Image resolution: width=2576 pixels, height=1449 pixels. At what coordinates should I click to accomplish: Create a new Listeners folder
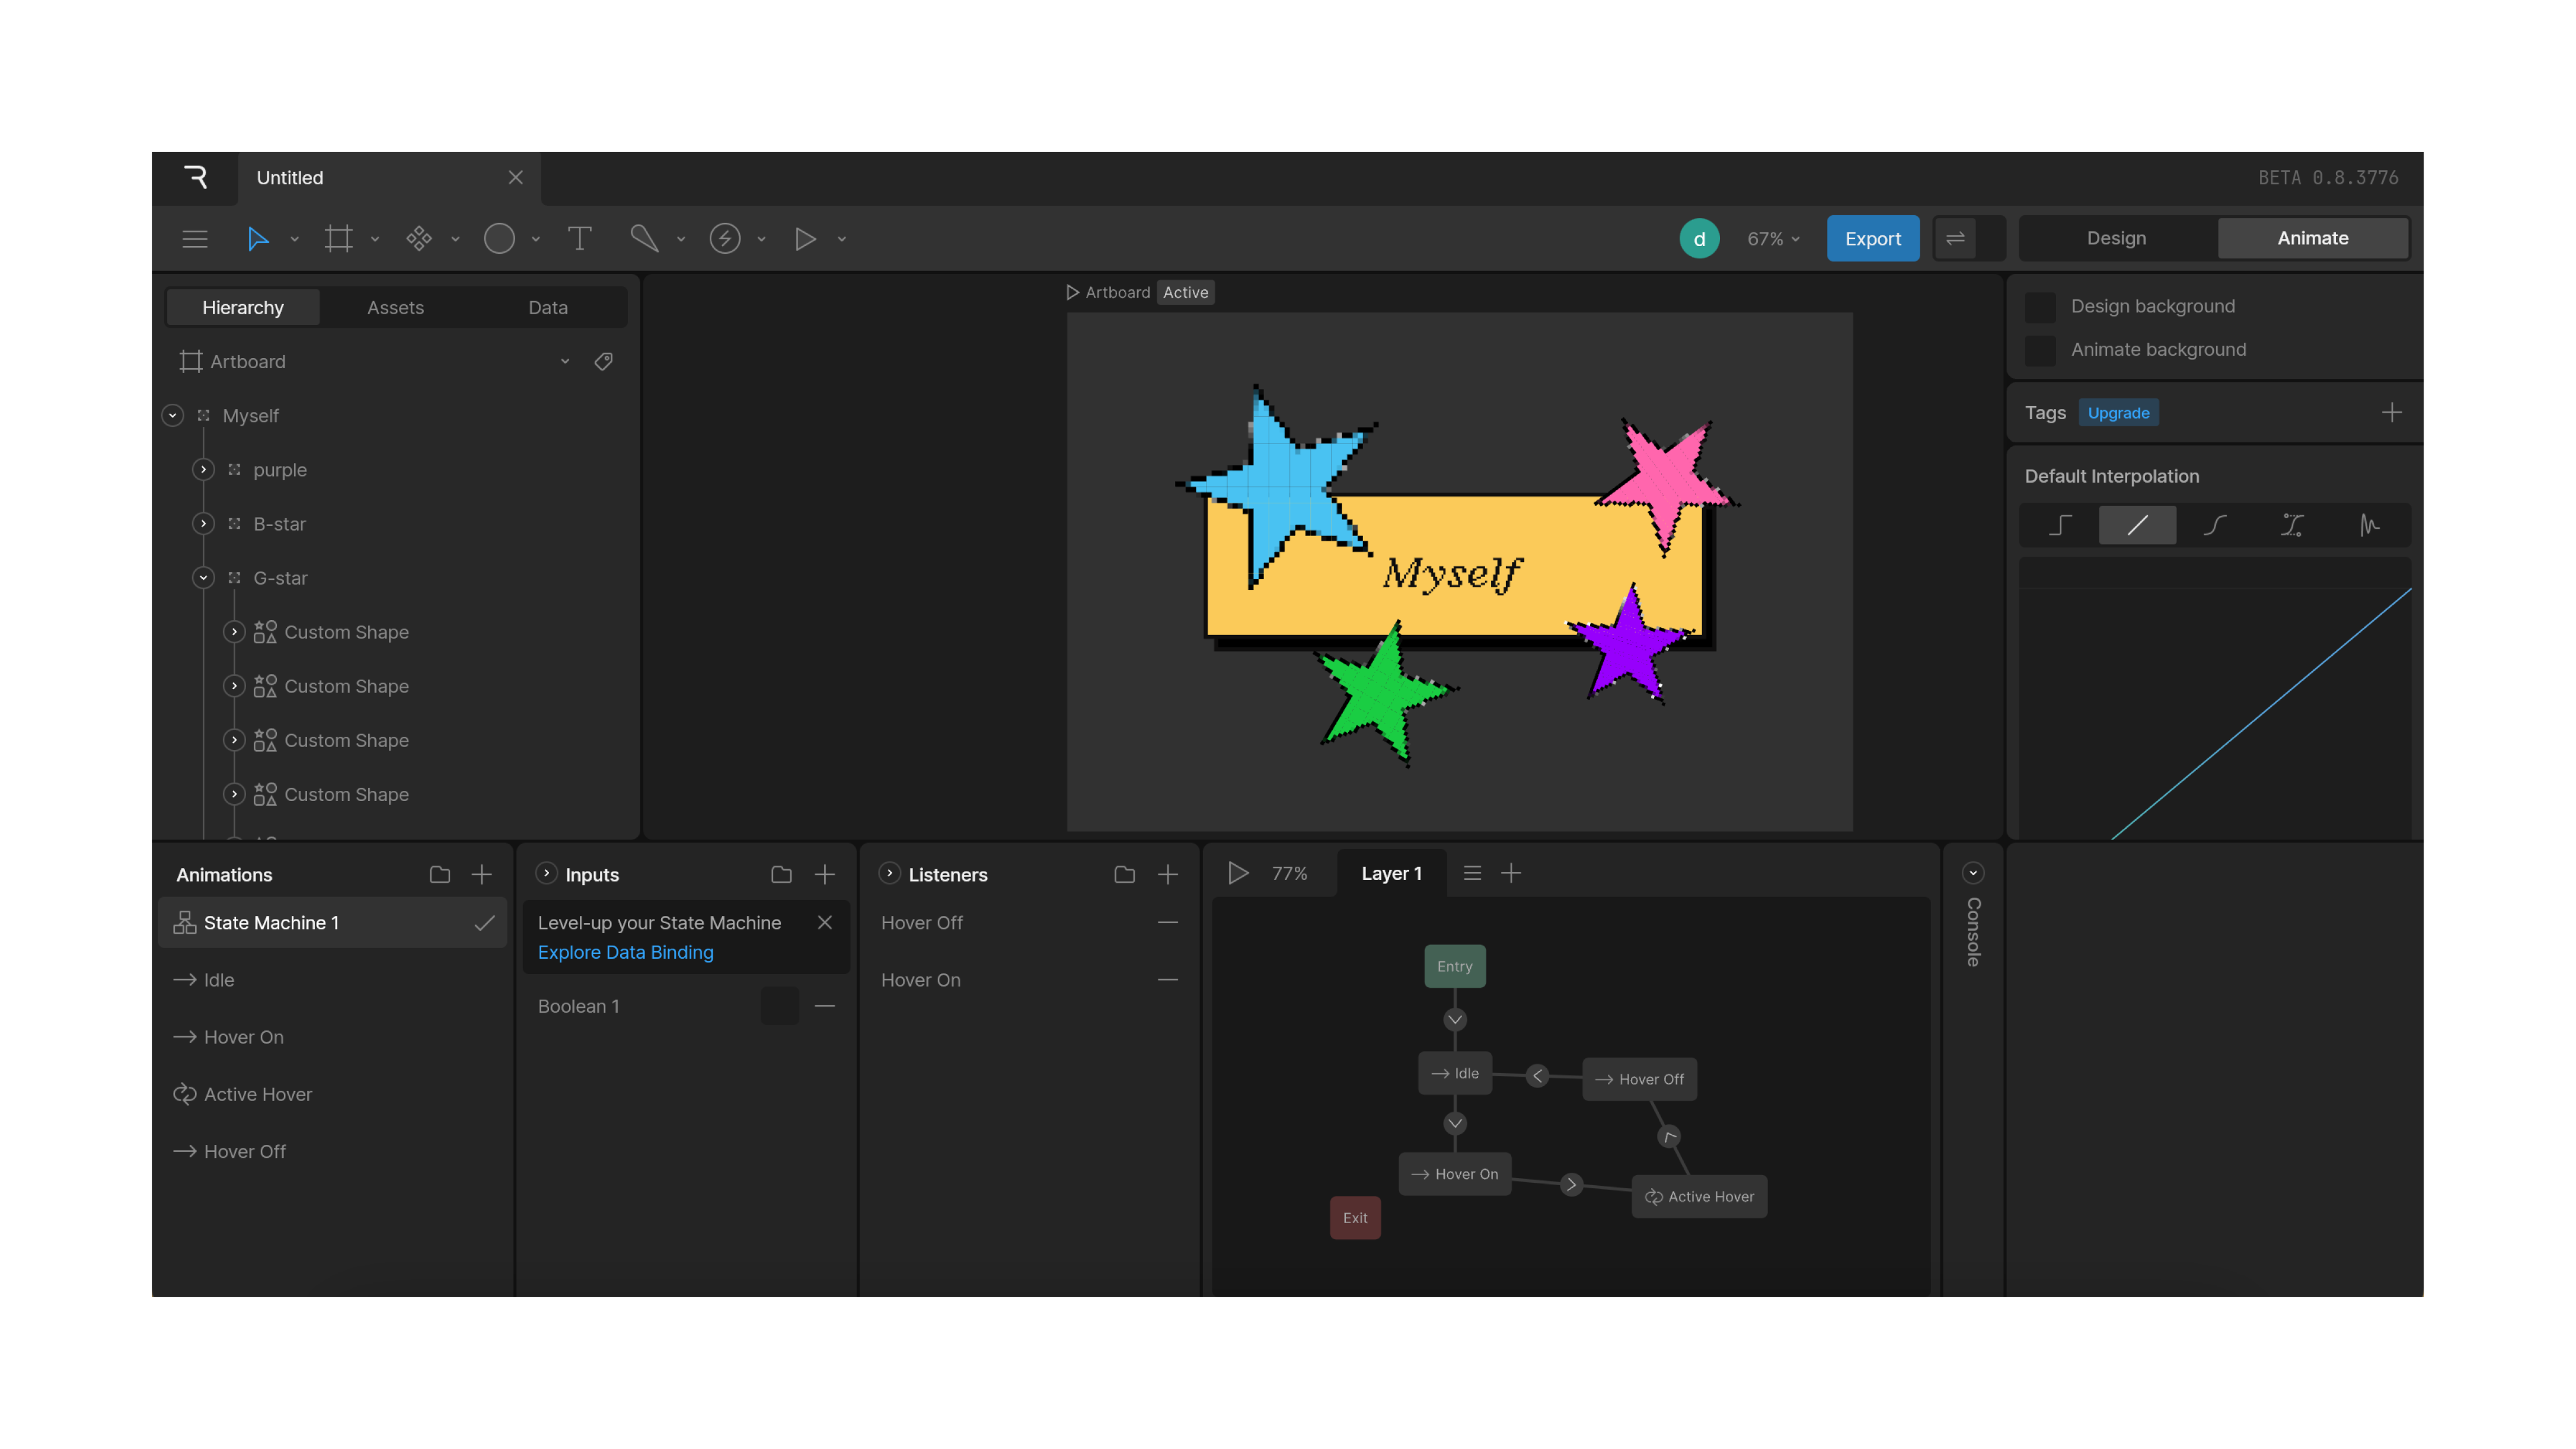[x=1124, y=875]
